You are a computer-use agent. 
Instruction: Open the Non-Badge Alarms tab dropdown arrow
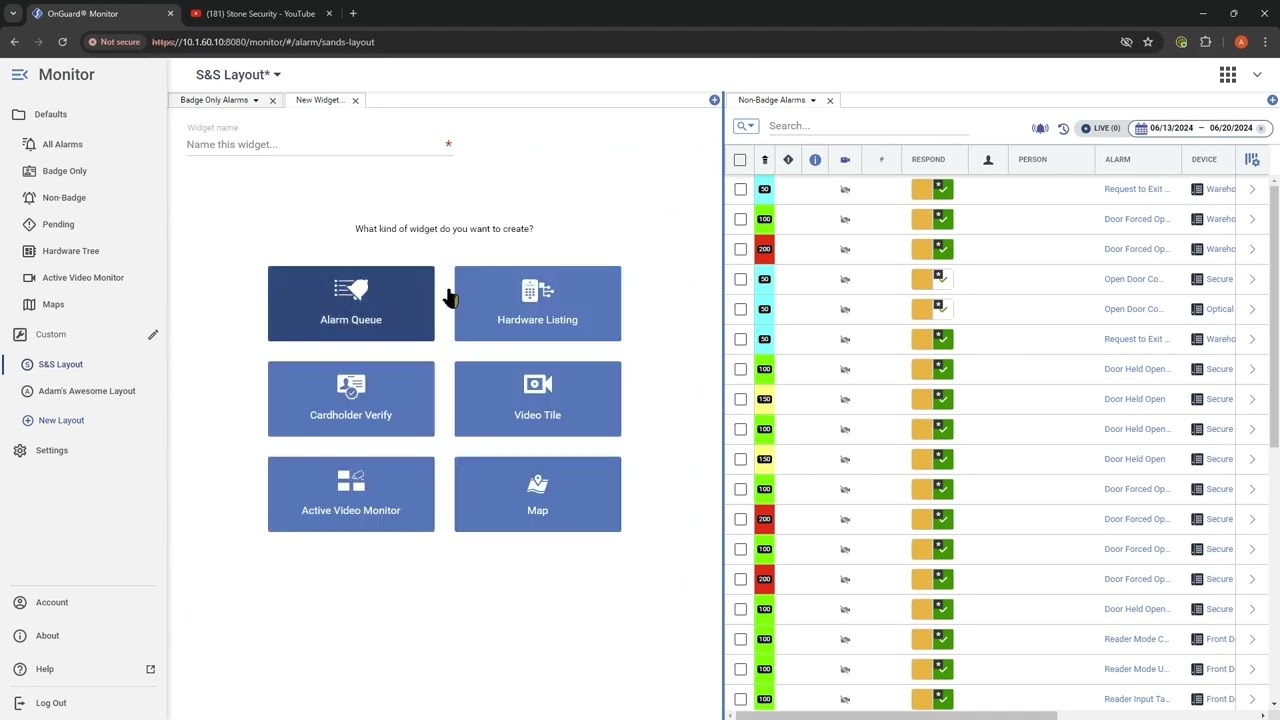click(x=813, y=100)
